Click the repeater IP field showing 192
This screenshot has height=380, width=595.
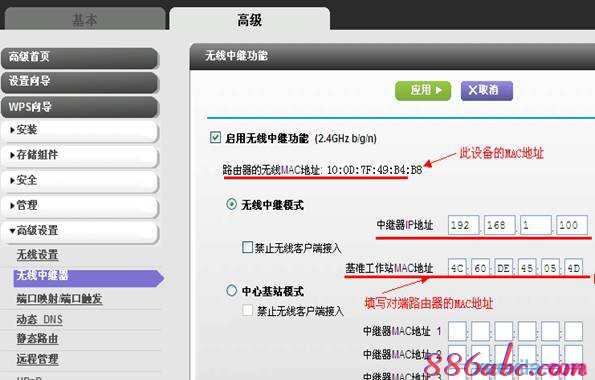[463, 225]
